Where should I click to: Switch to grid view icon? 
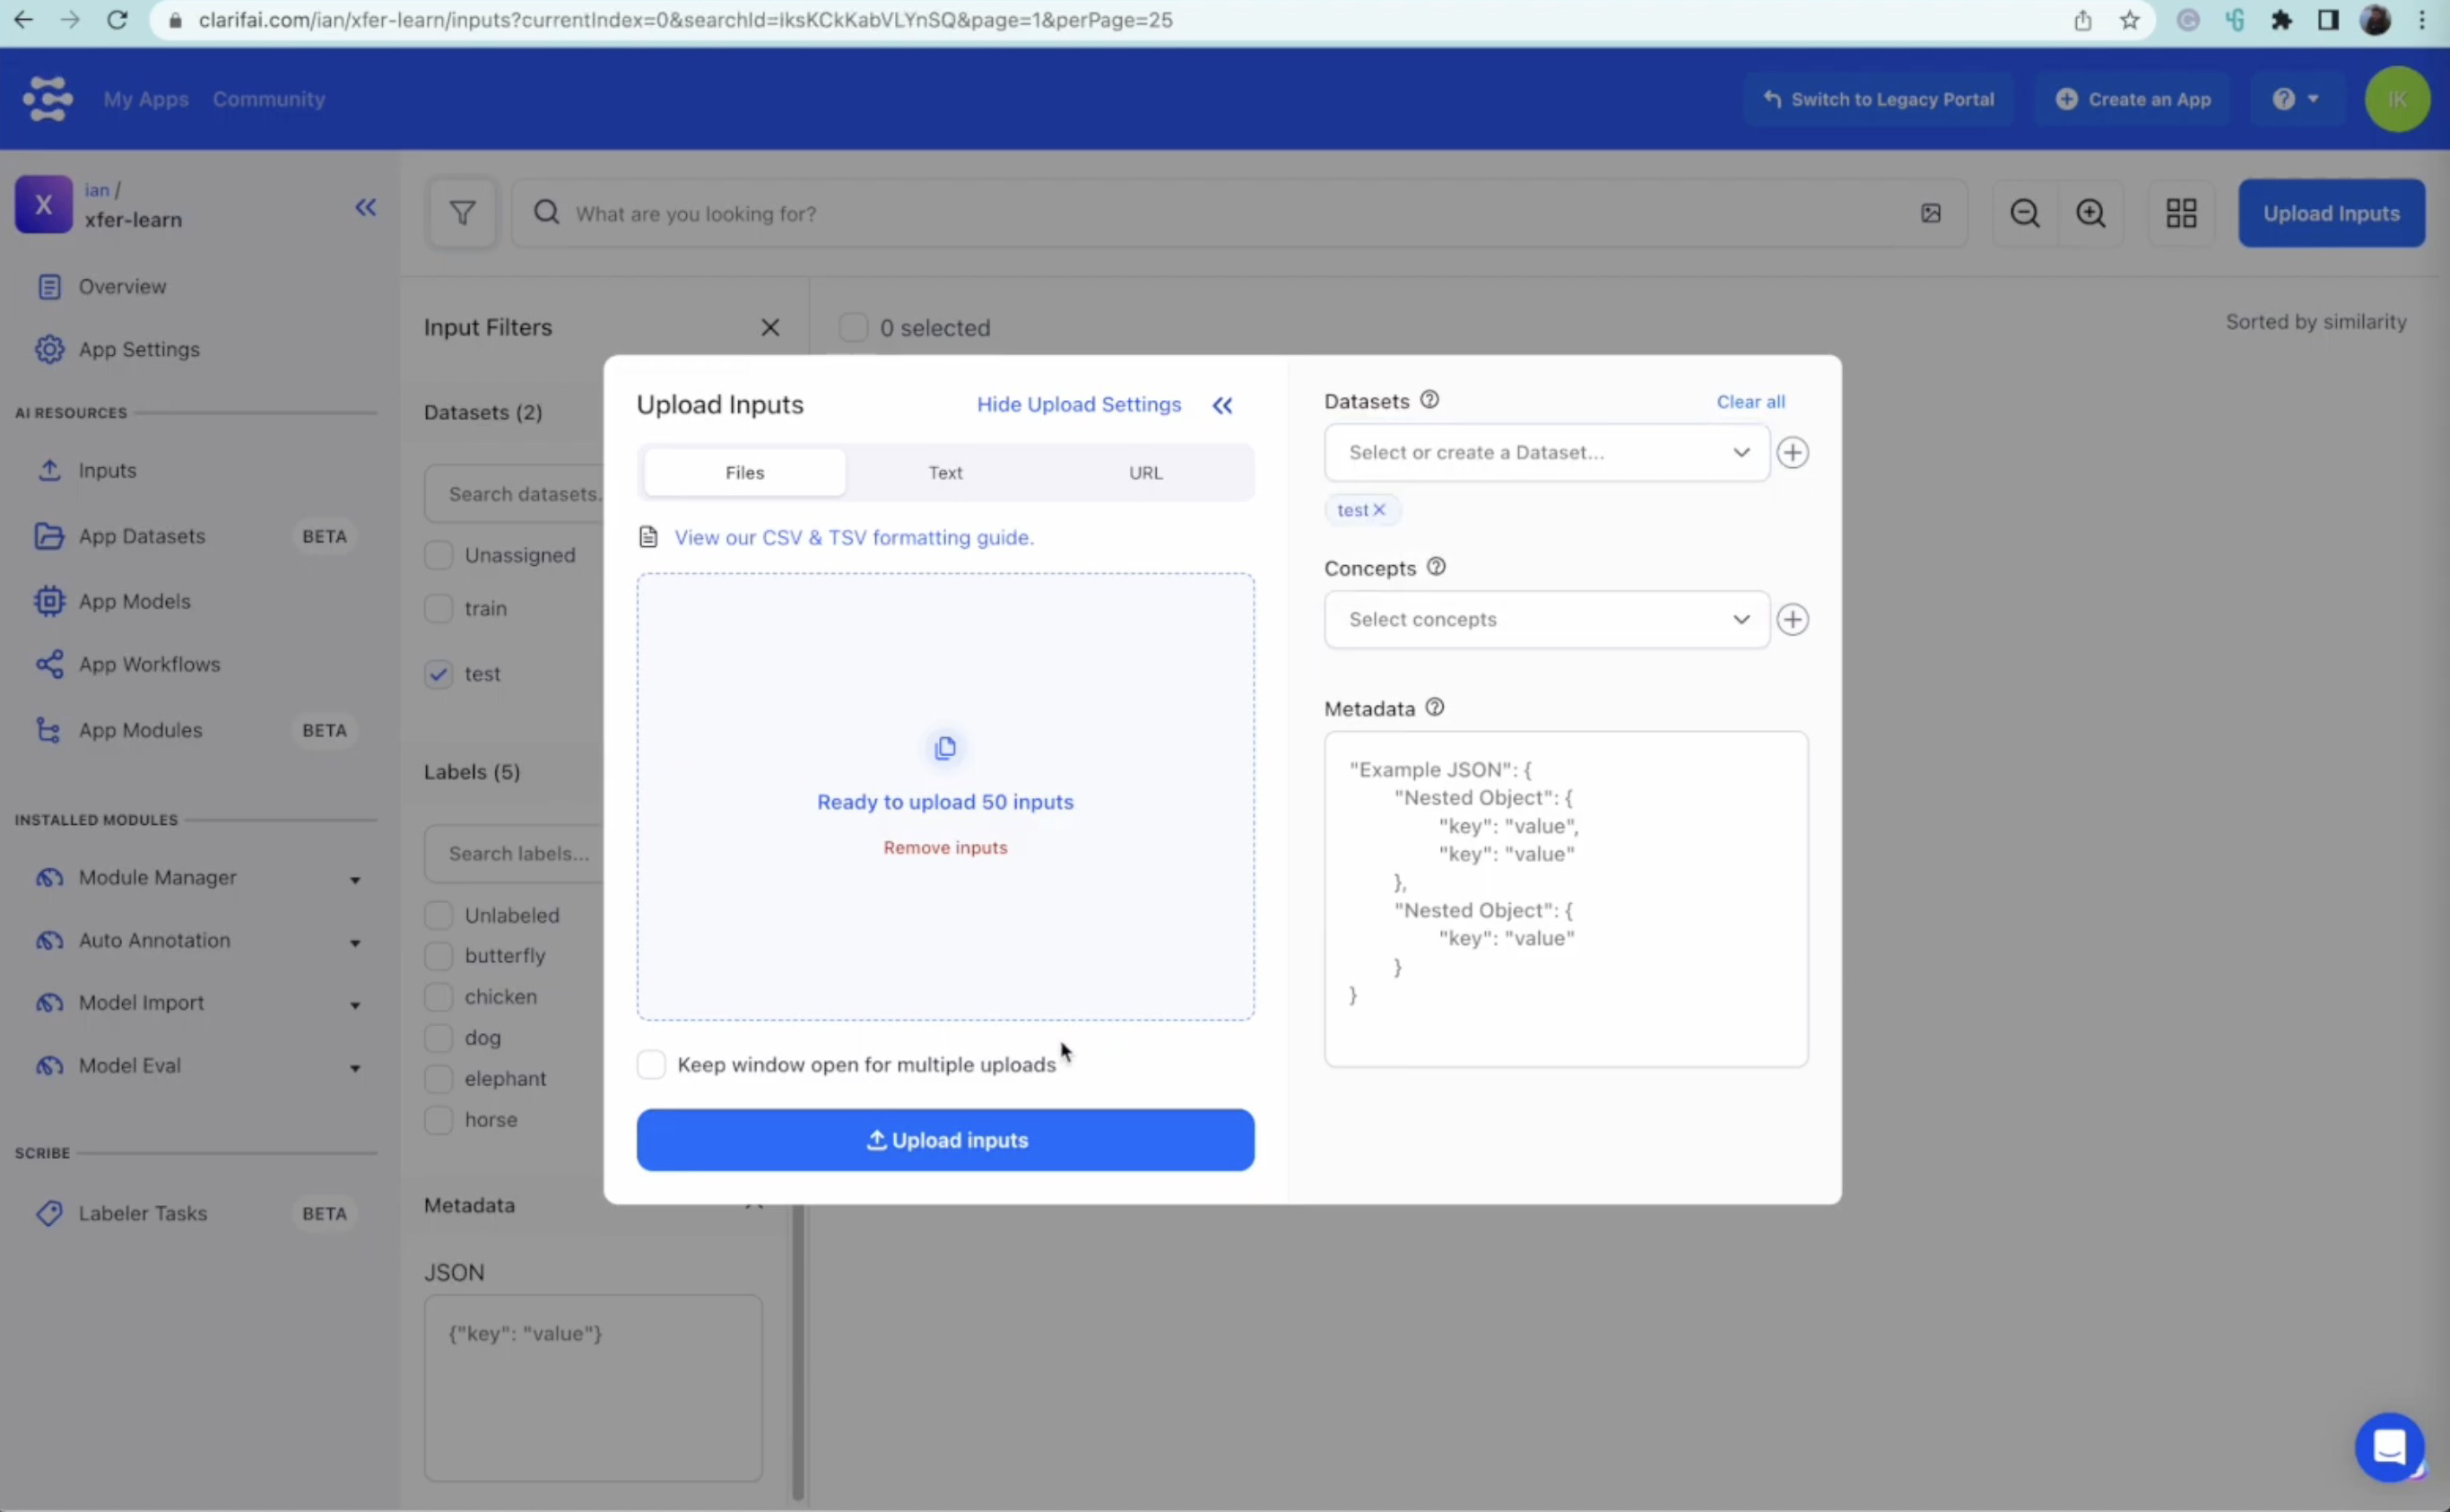[x=2181, y=213]
